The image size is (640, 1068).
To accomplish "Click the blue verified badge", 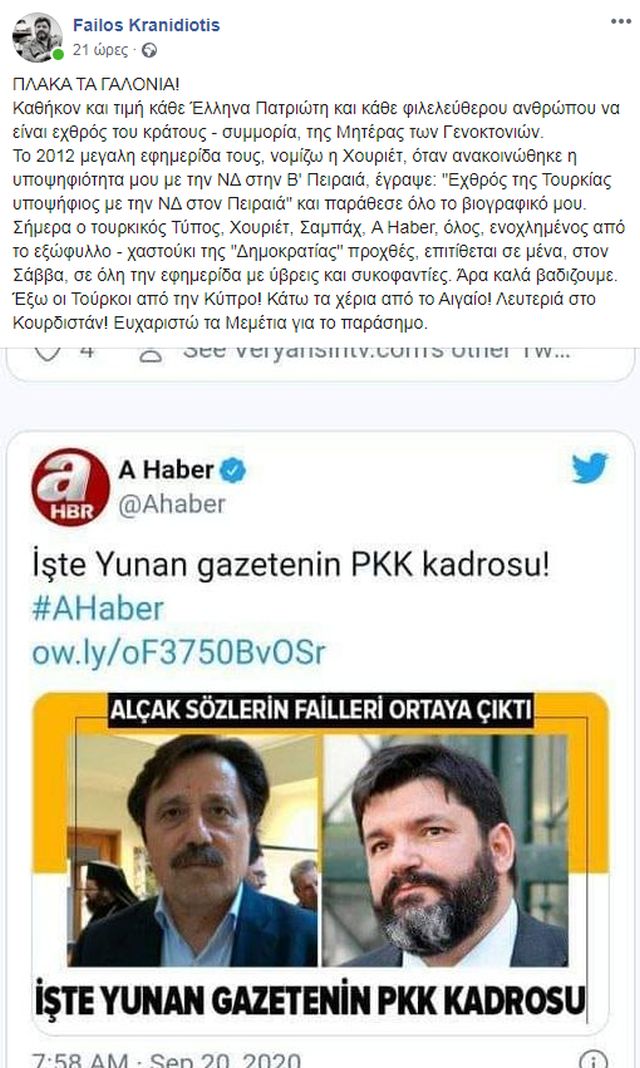I will tap(234, 470).
